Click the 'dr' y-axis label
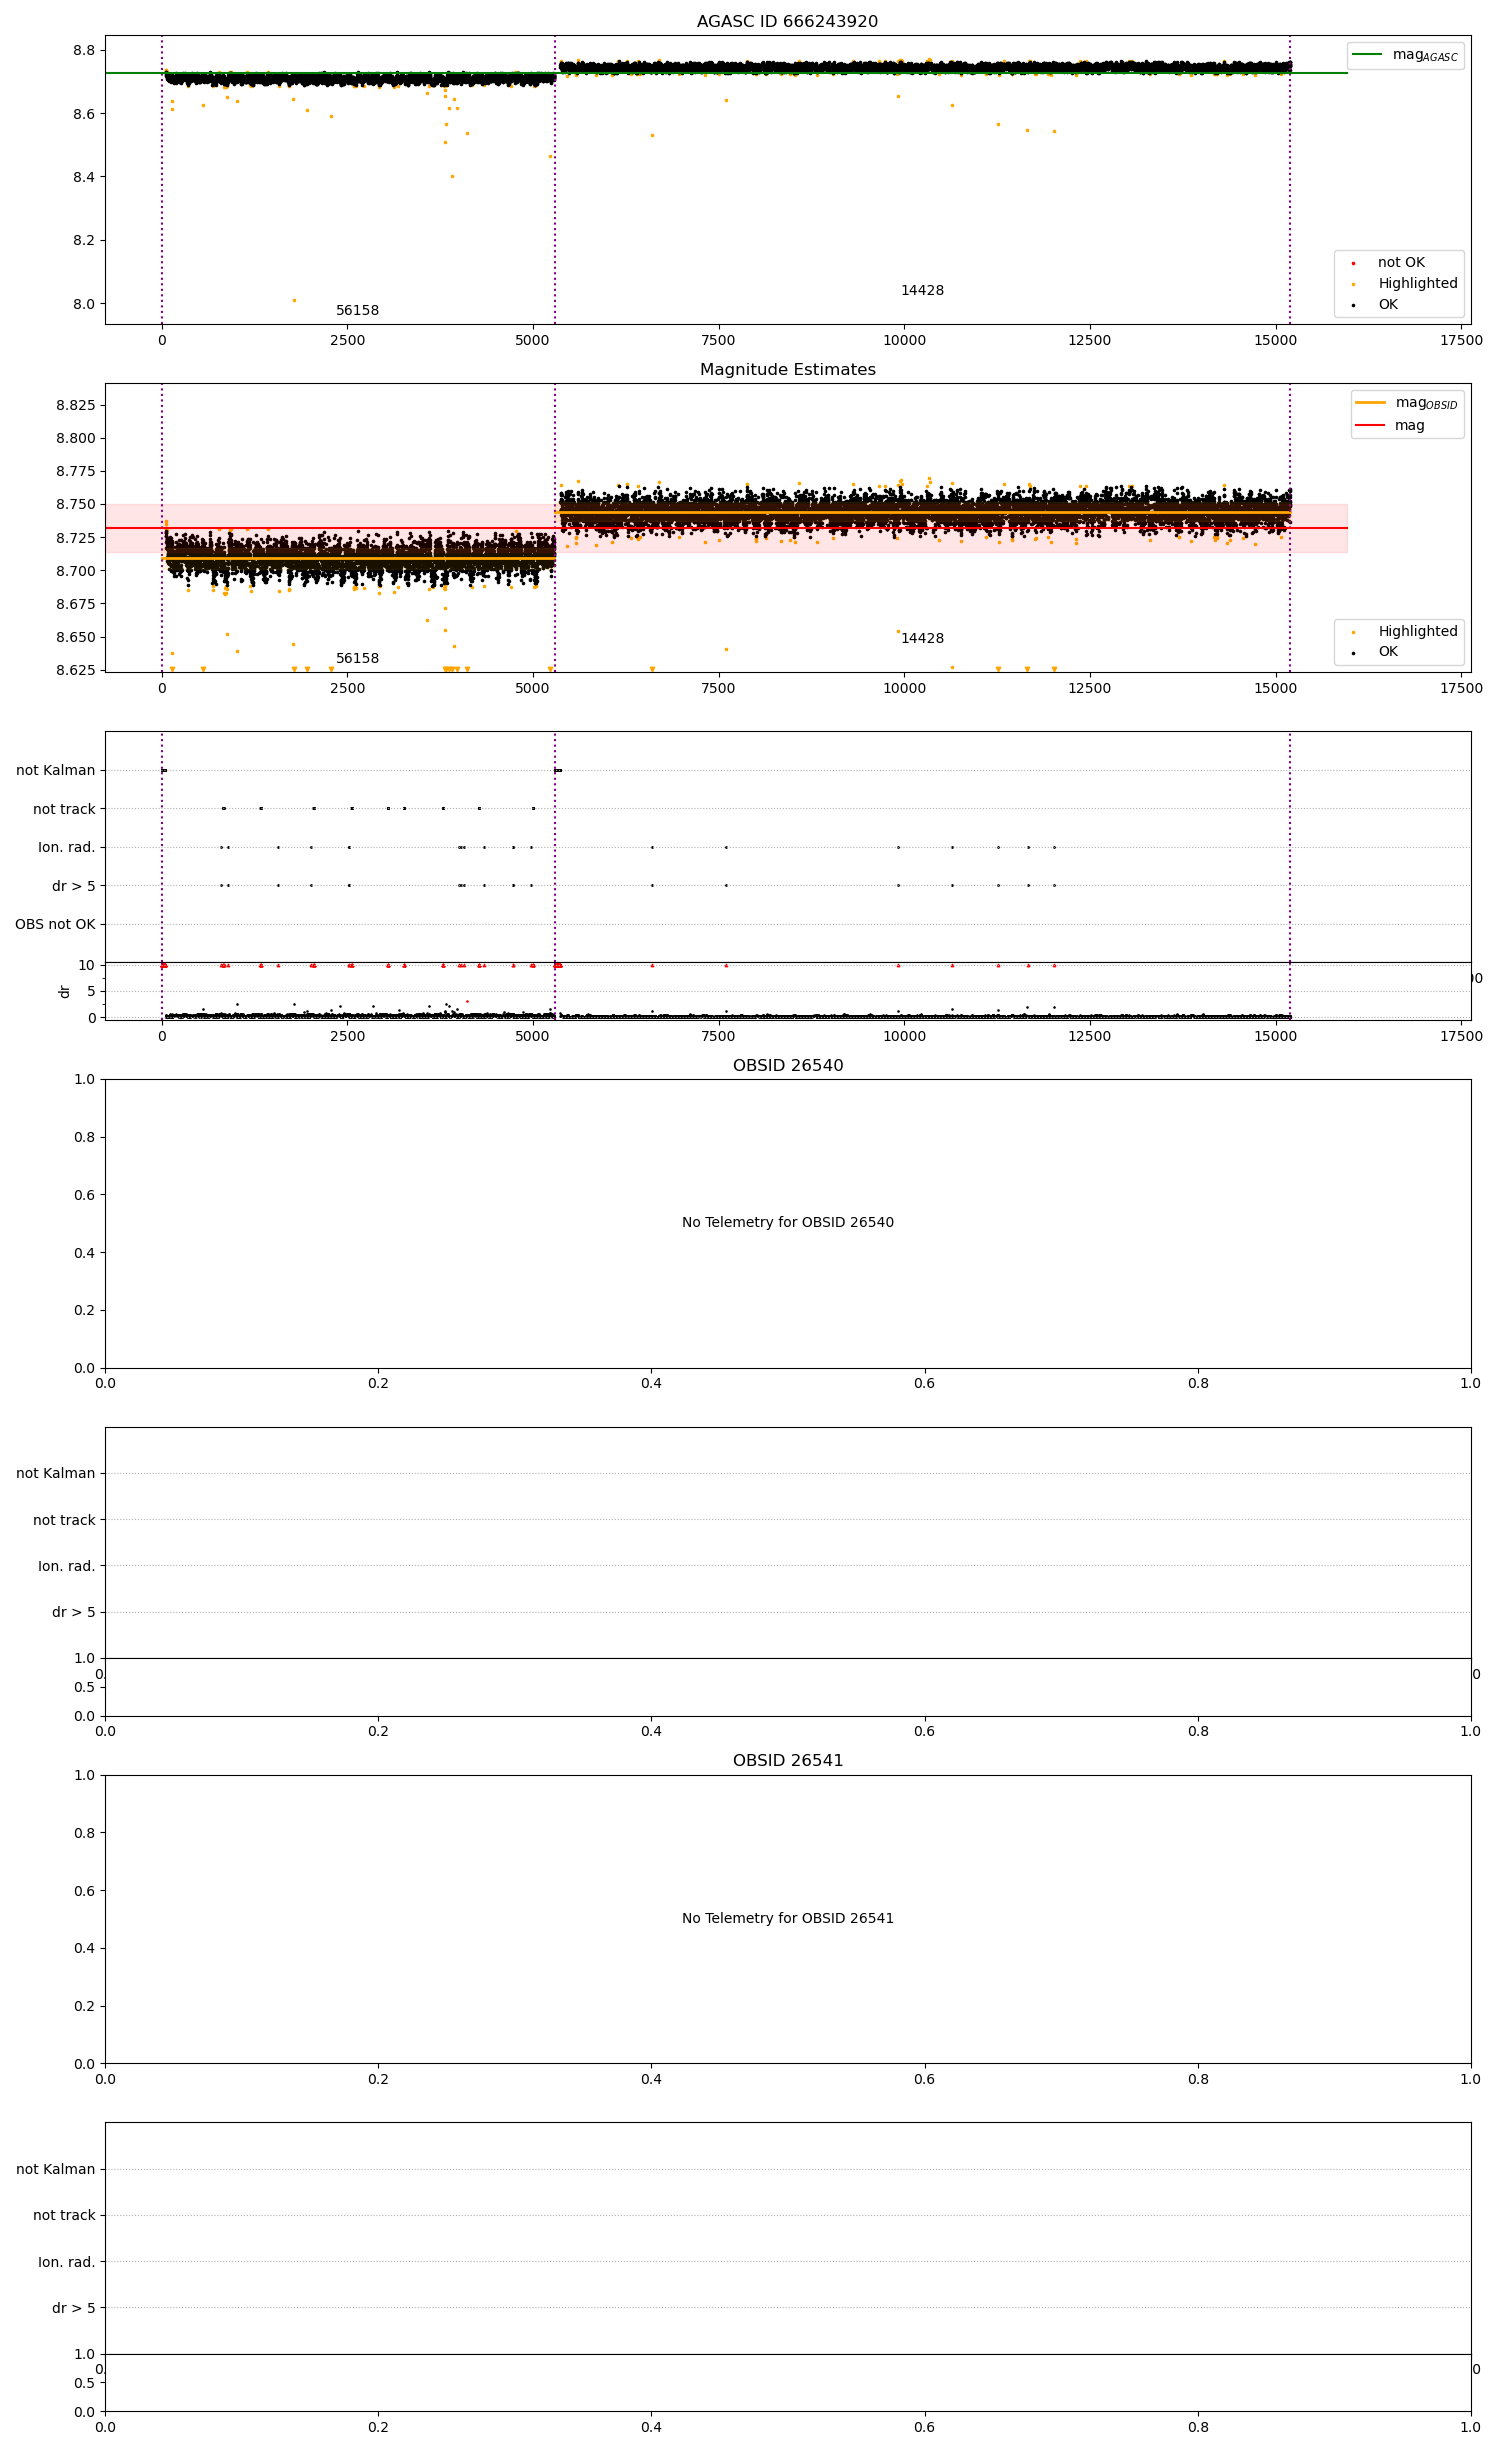1500x2450 pixels. 65,991
